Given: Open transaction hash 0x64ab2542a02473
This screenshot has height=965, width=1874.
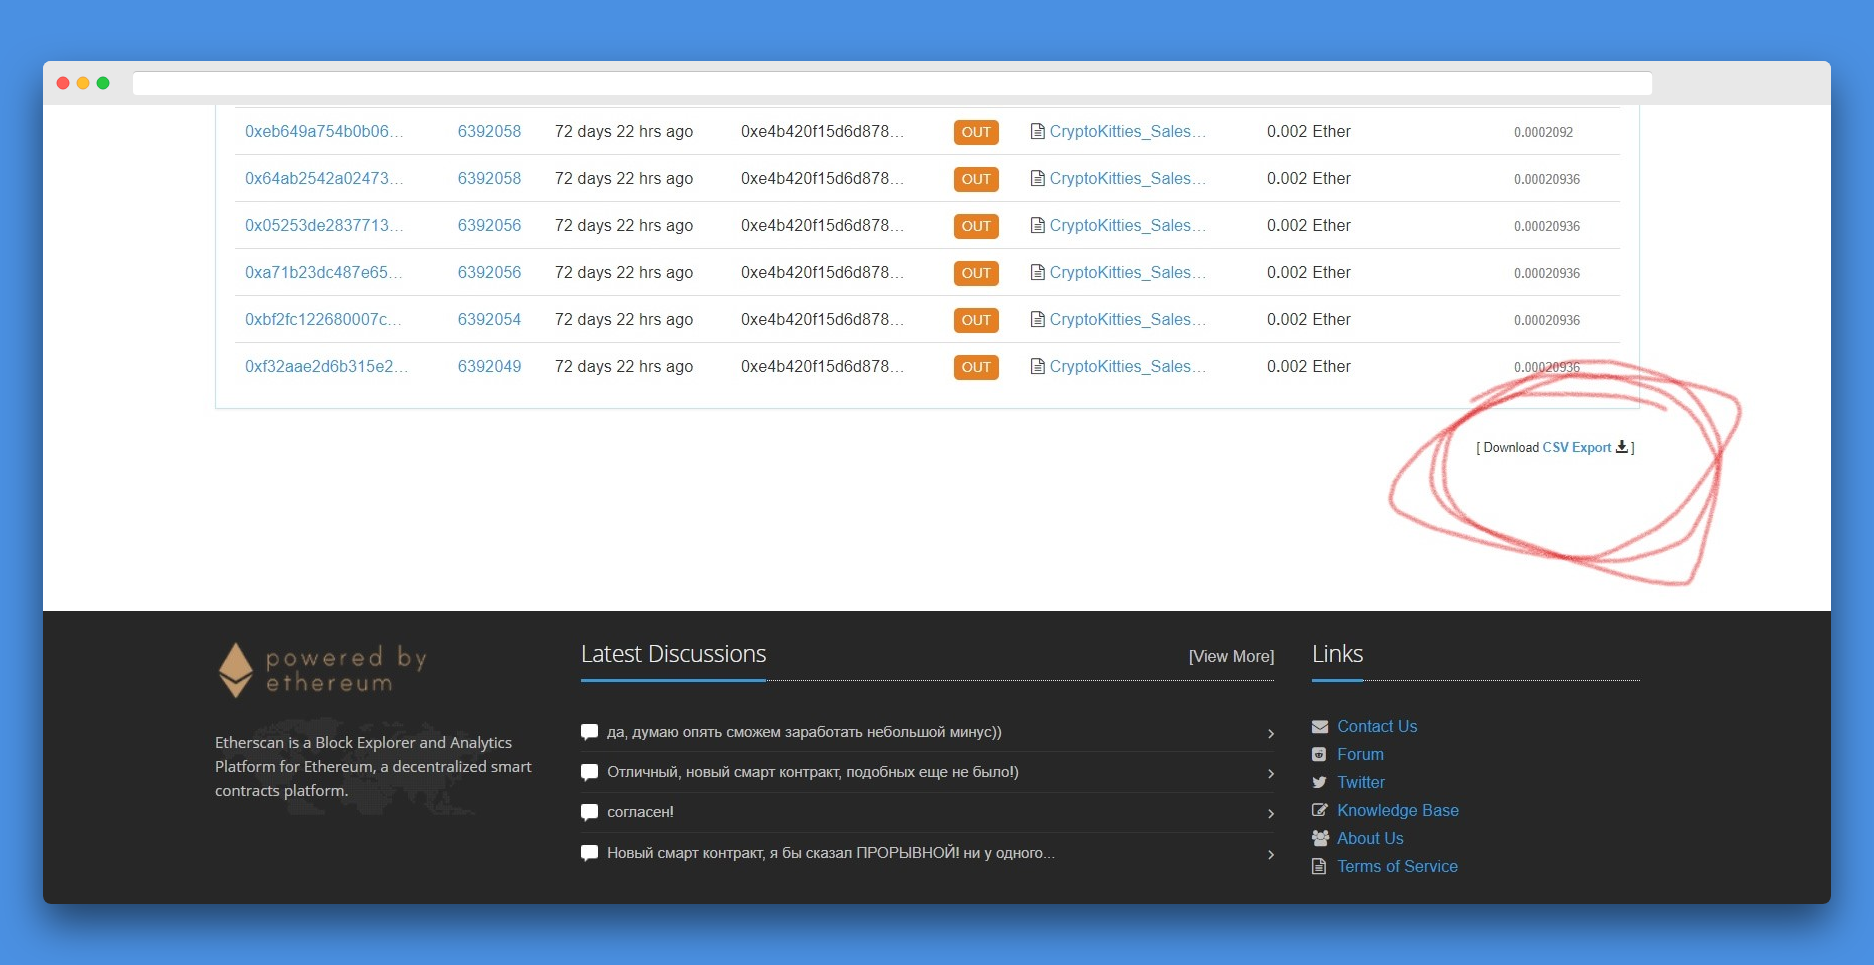Looking at the screenshot, I should tap(324, 178).
